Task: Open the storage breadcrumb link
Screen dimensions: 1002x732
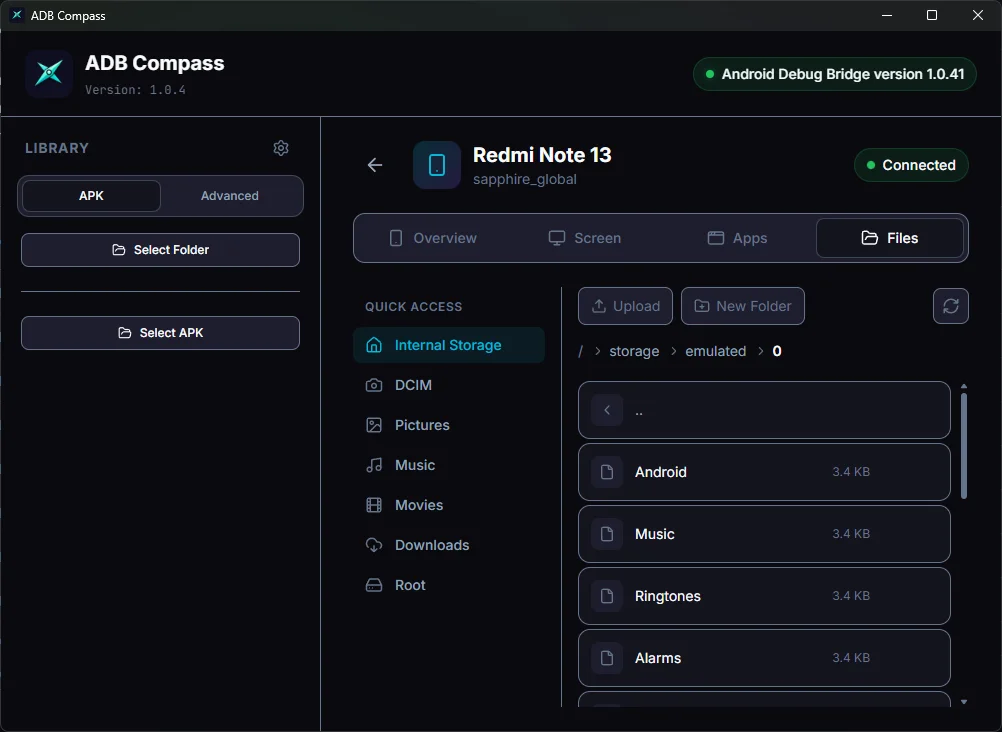Action: point(633,351)
